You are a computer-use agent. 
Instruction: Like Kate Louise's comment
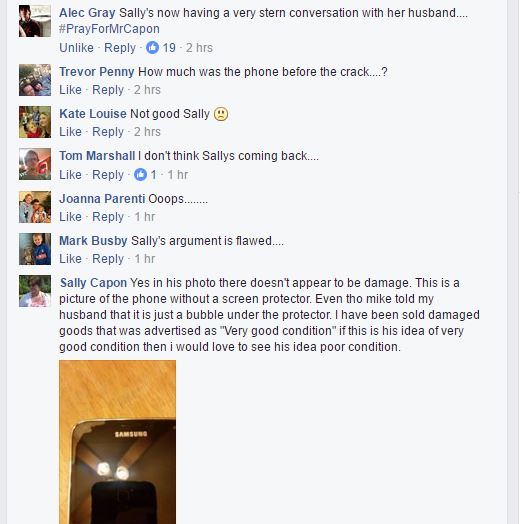click(71, 132)
